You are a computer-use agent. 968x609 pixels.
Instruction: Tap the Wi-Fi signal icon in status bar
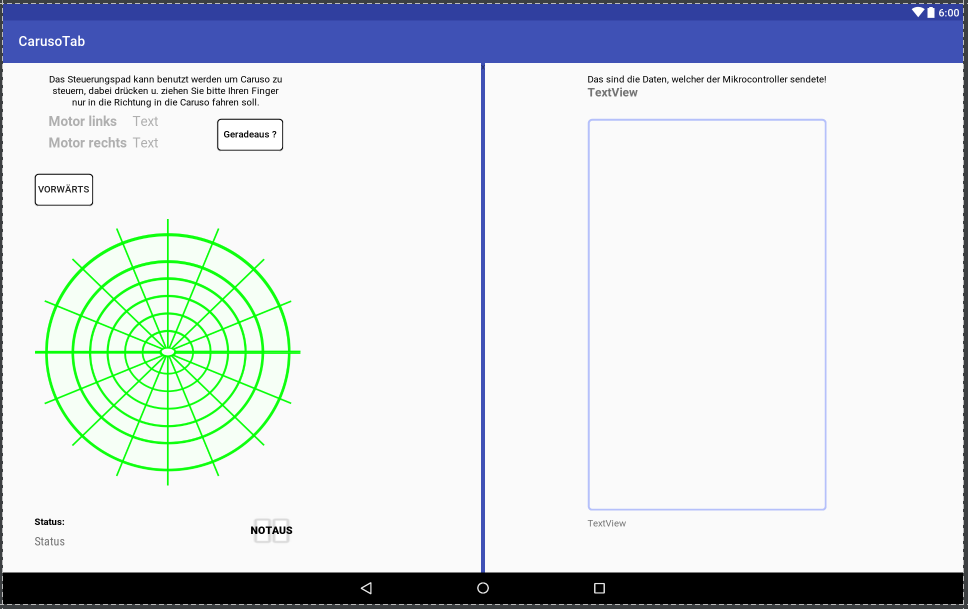(918, 12)
